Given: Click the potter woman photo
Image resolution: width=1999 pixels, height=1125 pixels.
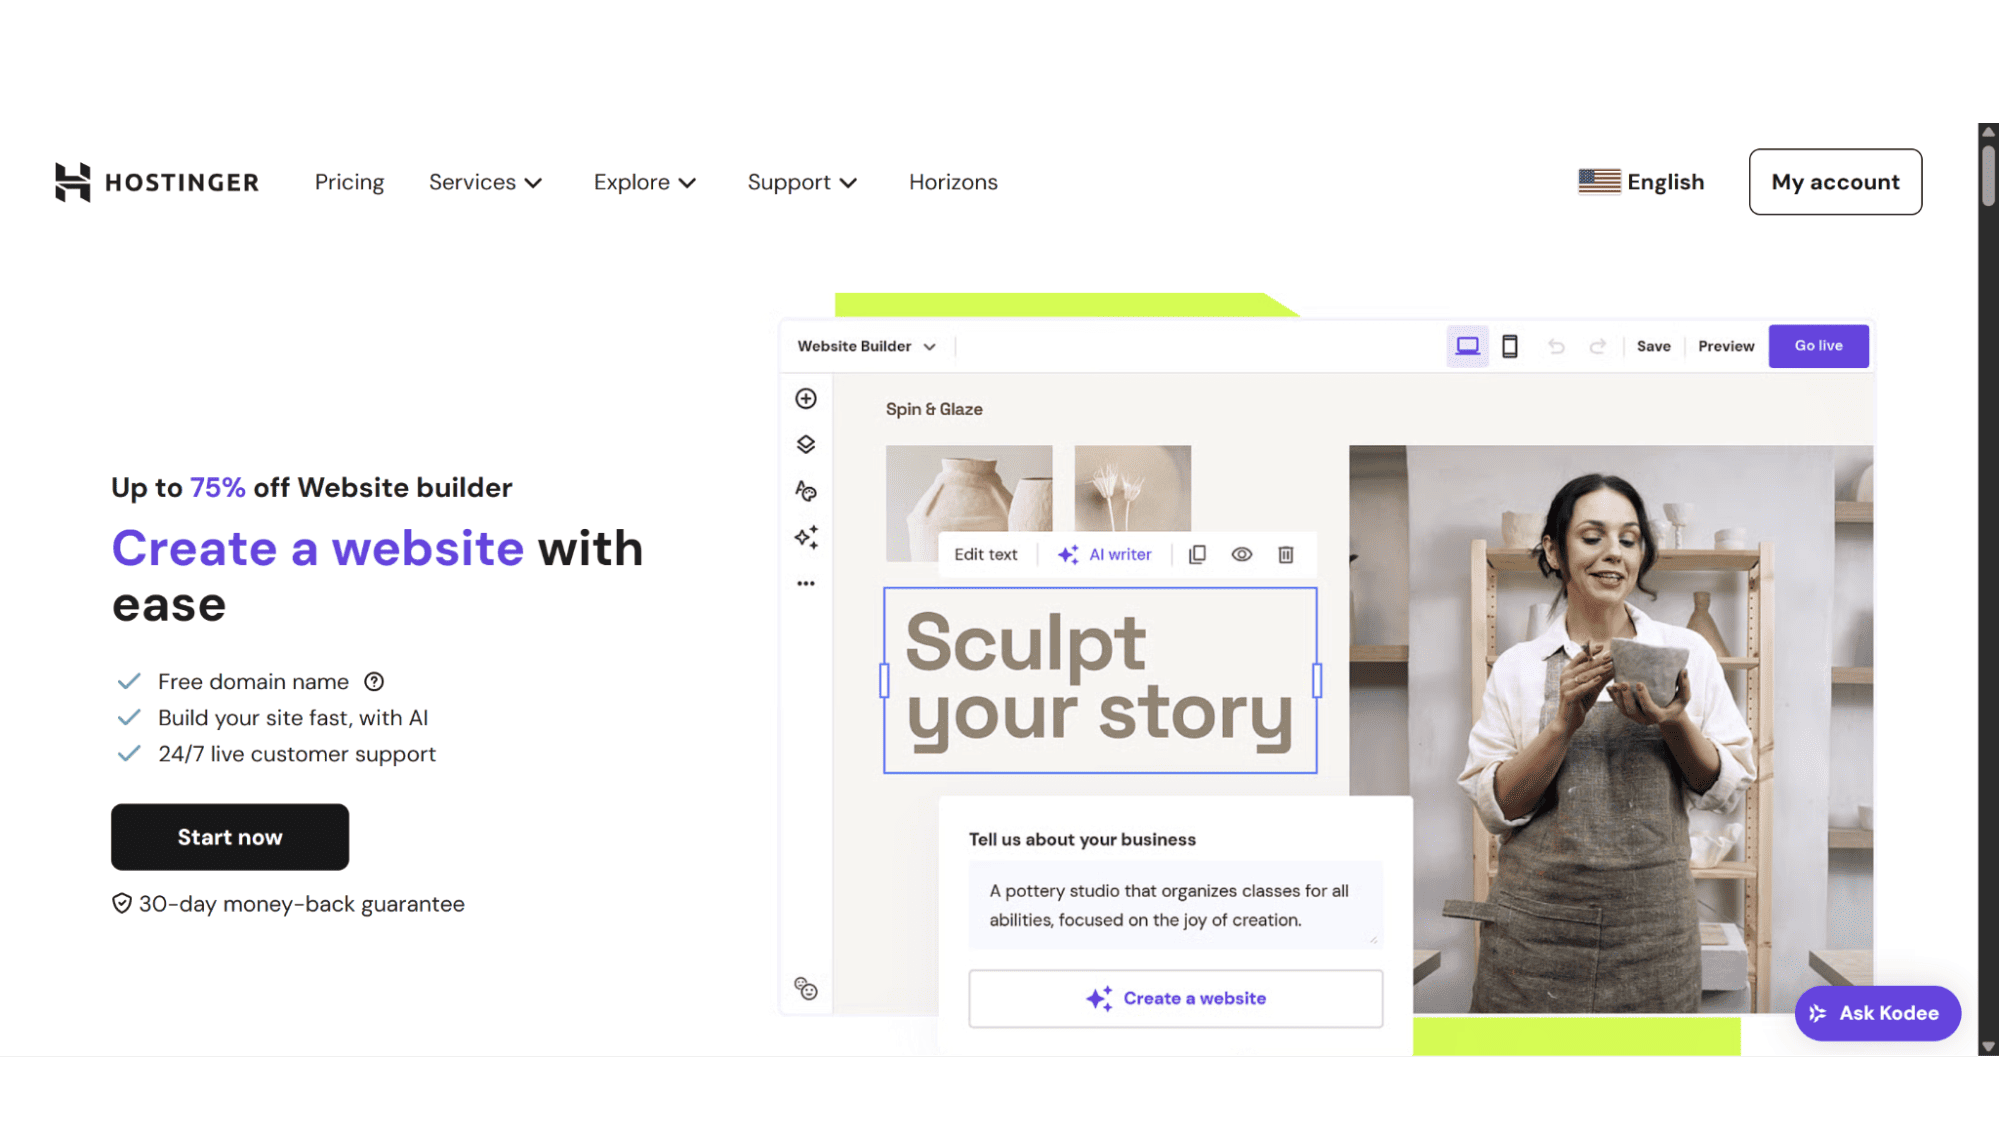Looking at the screenshot, I should coord(1611,729).
